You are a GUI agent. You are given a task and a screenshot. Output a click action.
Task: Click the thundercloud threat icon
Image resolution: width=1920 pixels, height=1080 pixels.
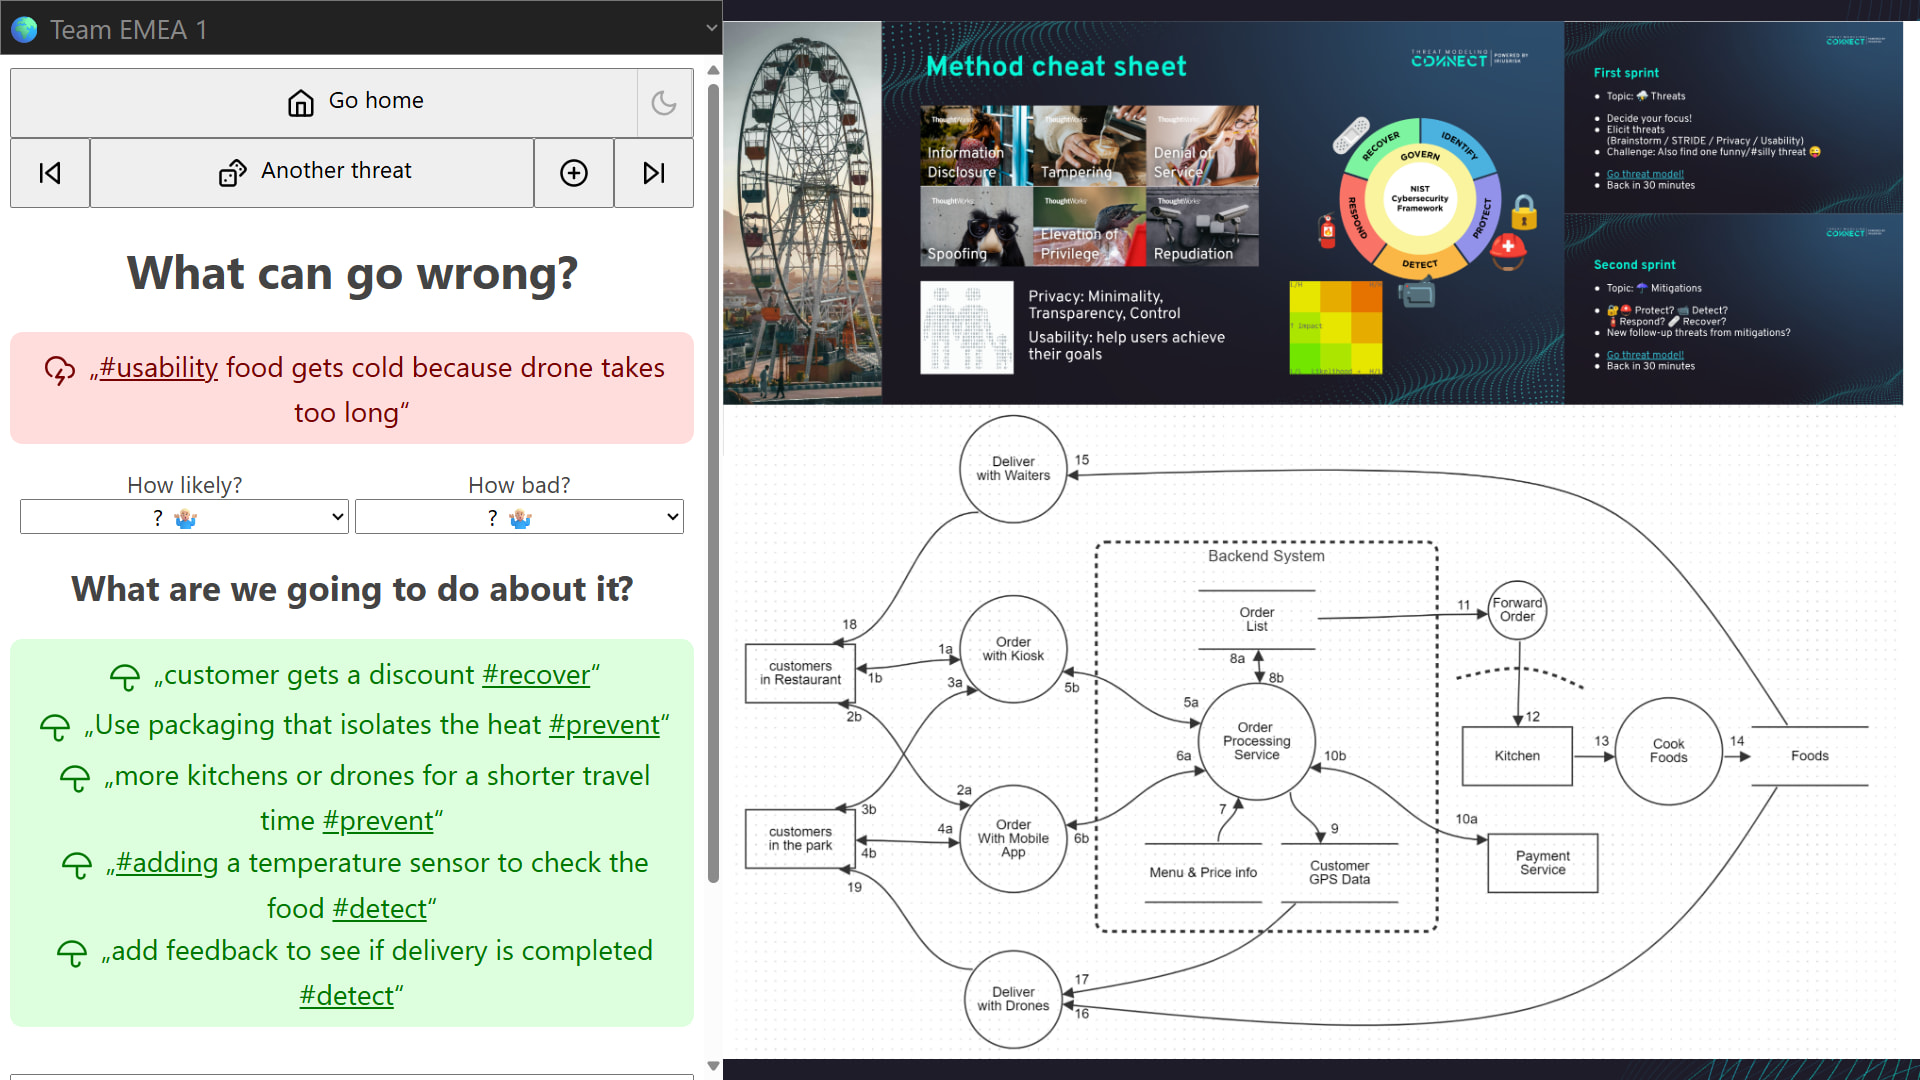pos(60,370)
